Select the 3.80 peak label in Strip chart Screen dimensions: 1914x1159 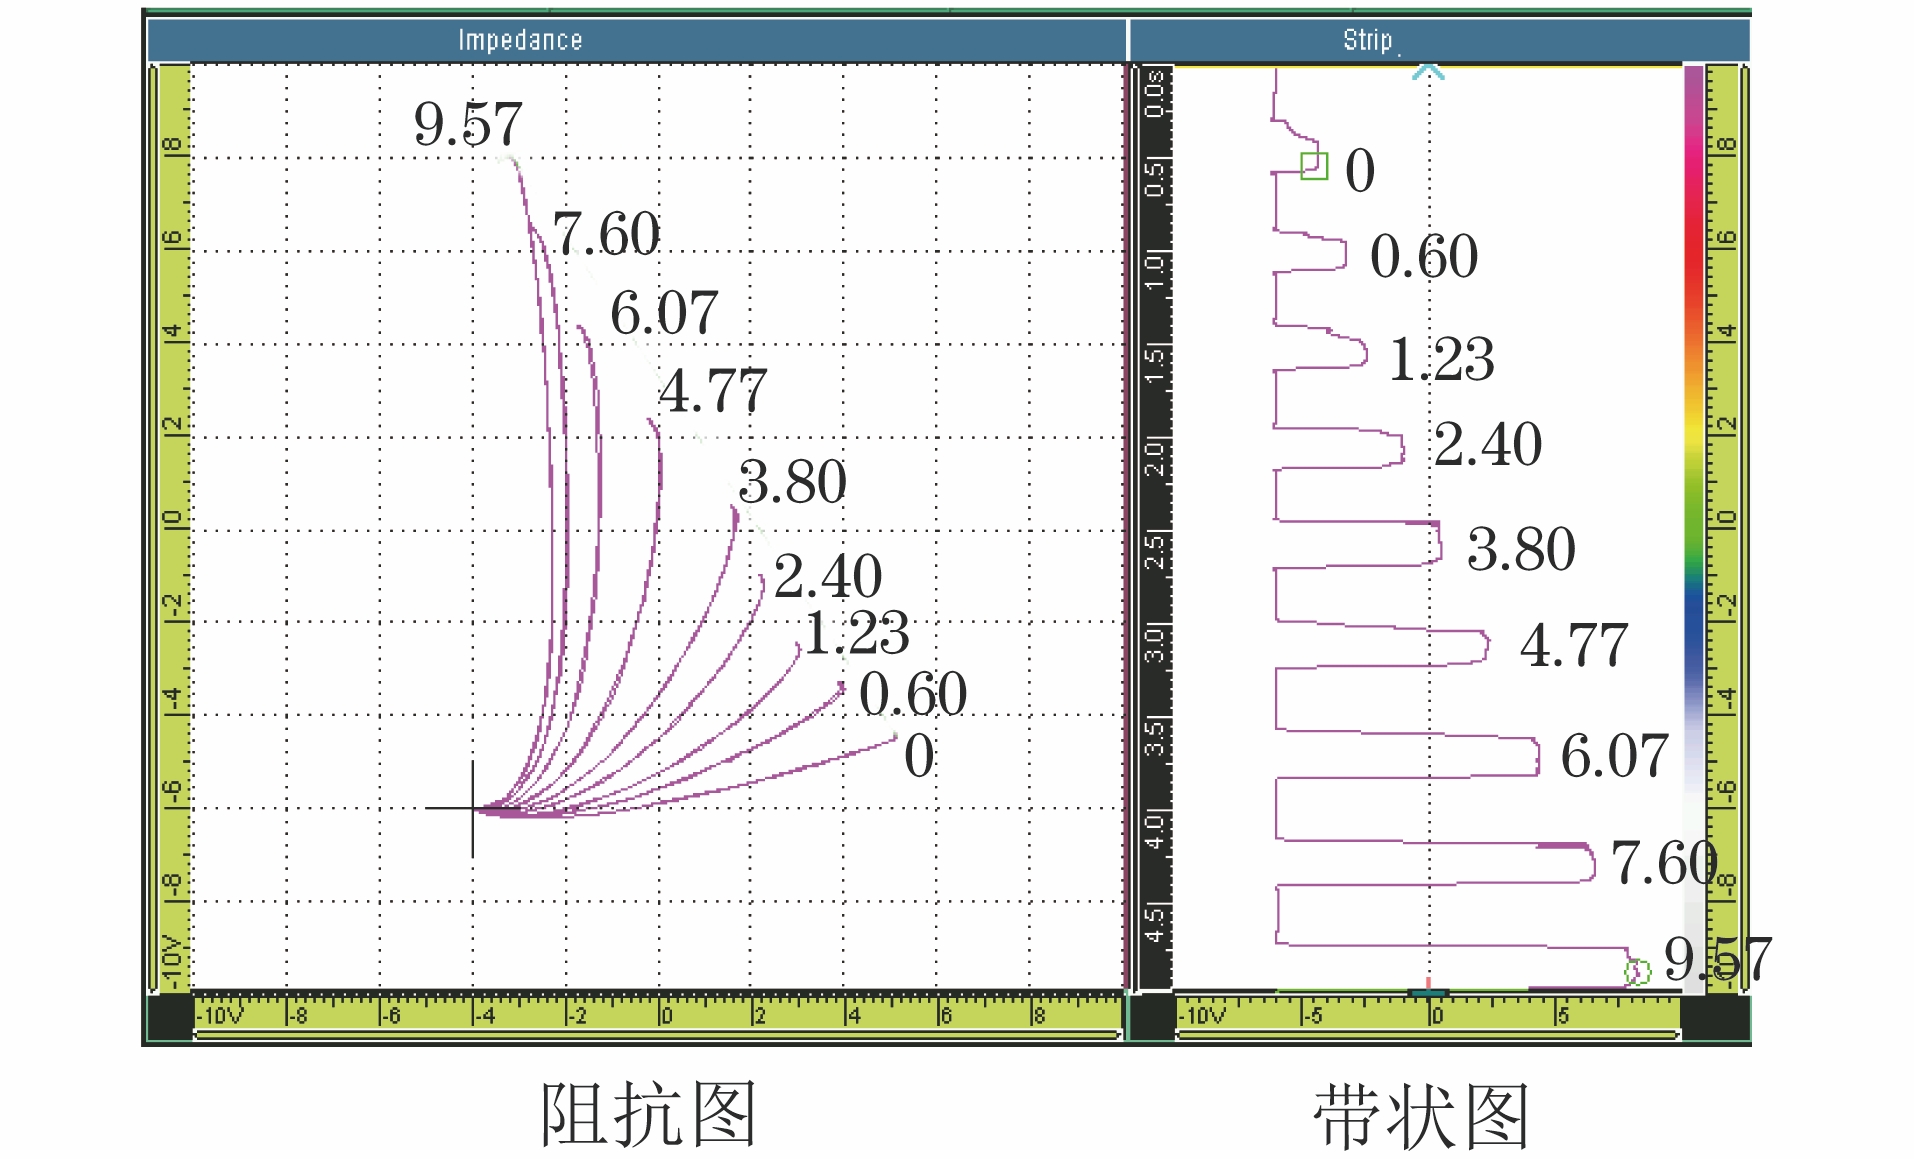point(1520,549)
